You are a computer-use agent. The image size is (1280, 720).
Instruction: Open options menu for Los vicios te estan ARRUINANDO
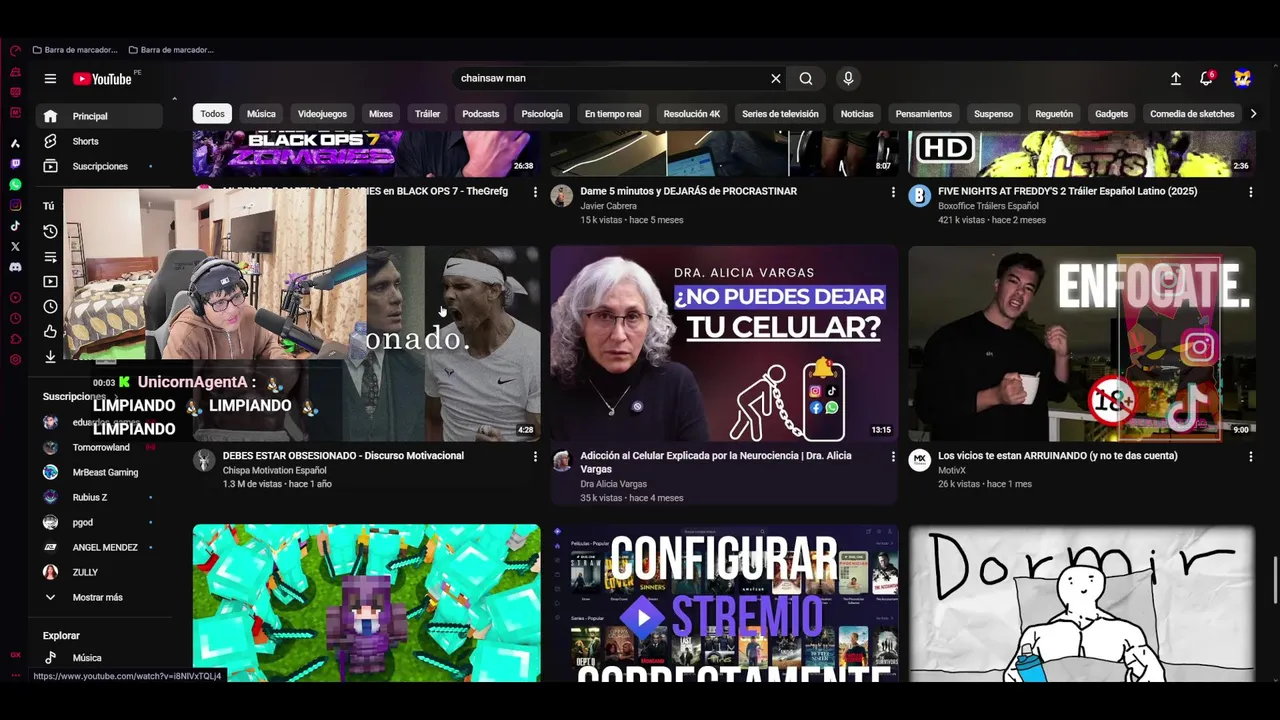click(1250, 456)
